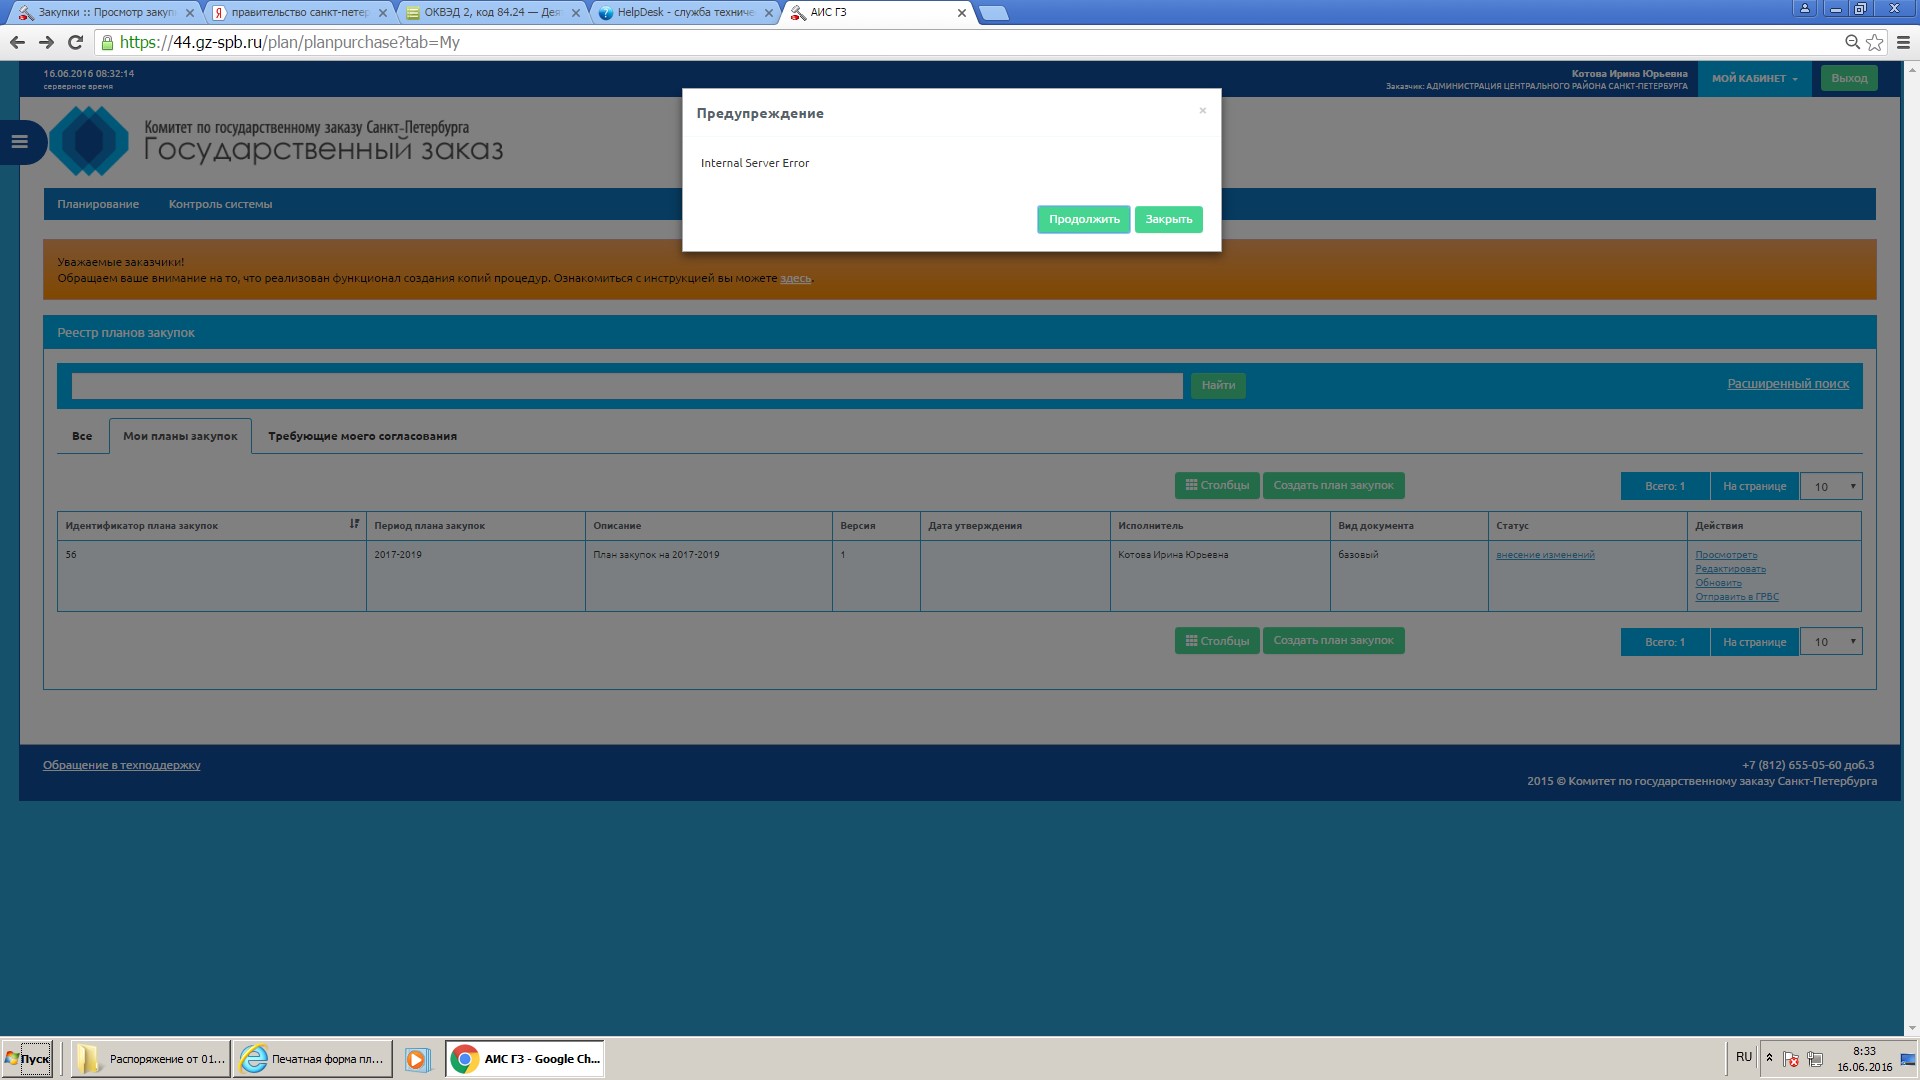
Task: Switch to the Все tab
Action: [x=82, y=436]
